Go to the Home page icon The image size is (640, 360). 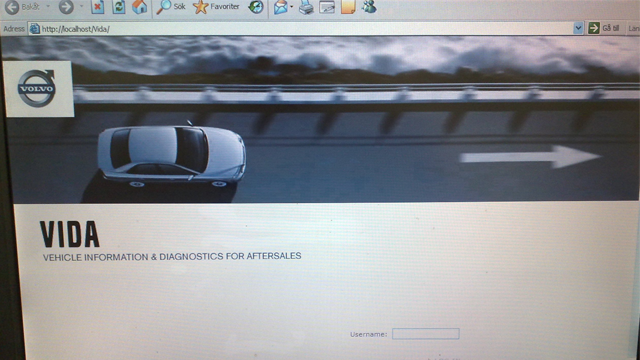(x=139, y=7)
